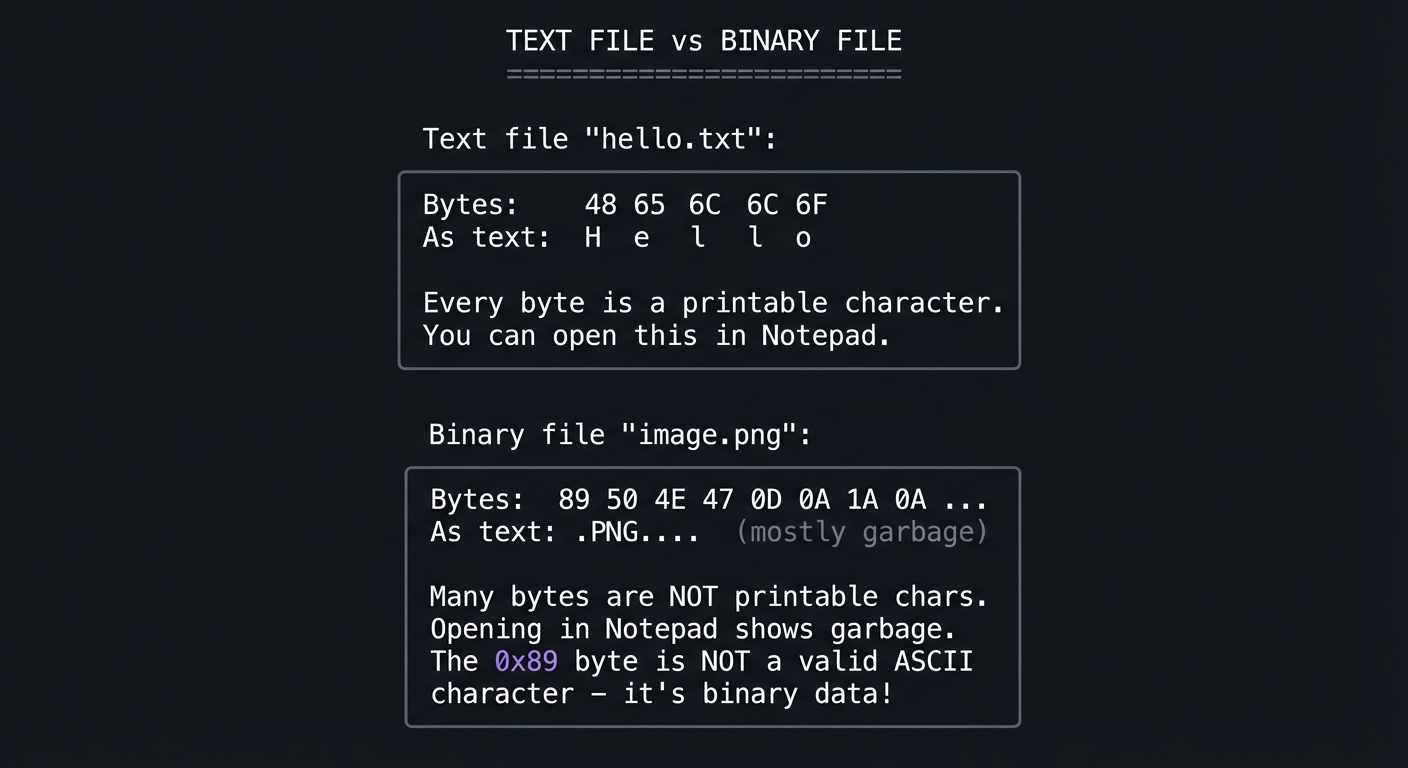
Task: Click the gray "(mostly garbage)" note
Action: click(861, 532)
